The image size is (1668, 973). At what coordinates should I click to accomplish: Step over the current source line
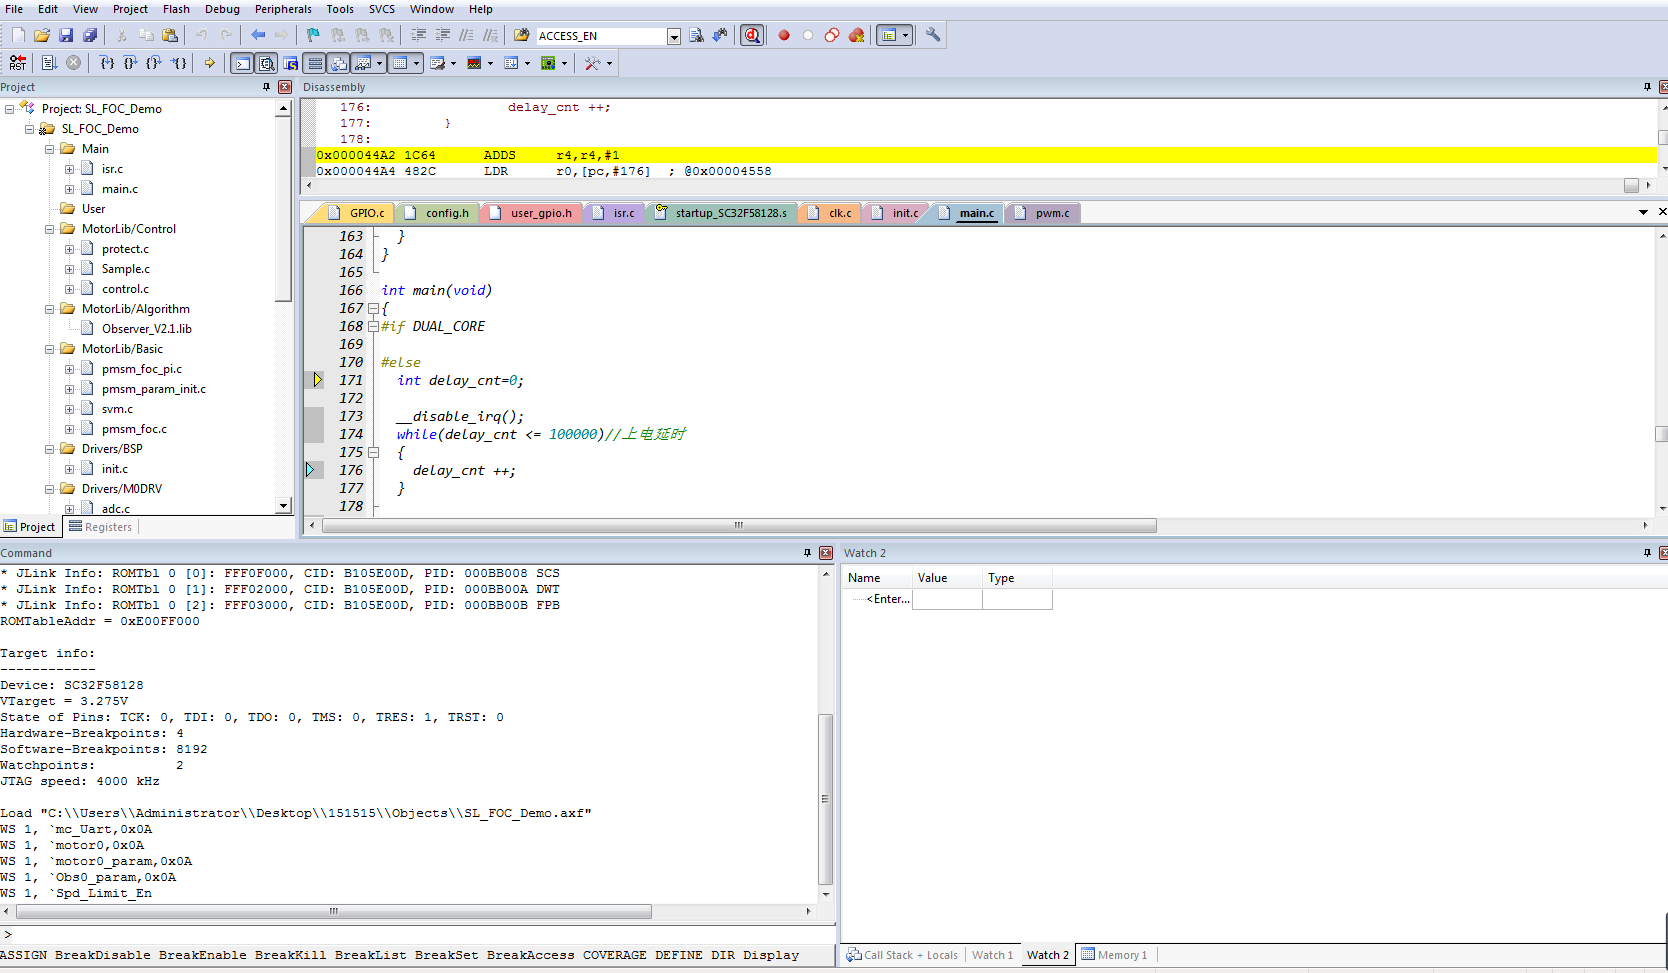[x=130, y=63]
